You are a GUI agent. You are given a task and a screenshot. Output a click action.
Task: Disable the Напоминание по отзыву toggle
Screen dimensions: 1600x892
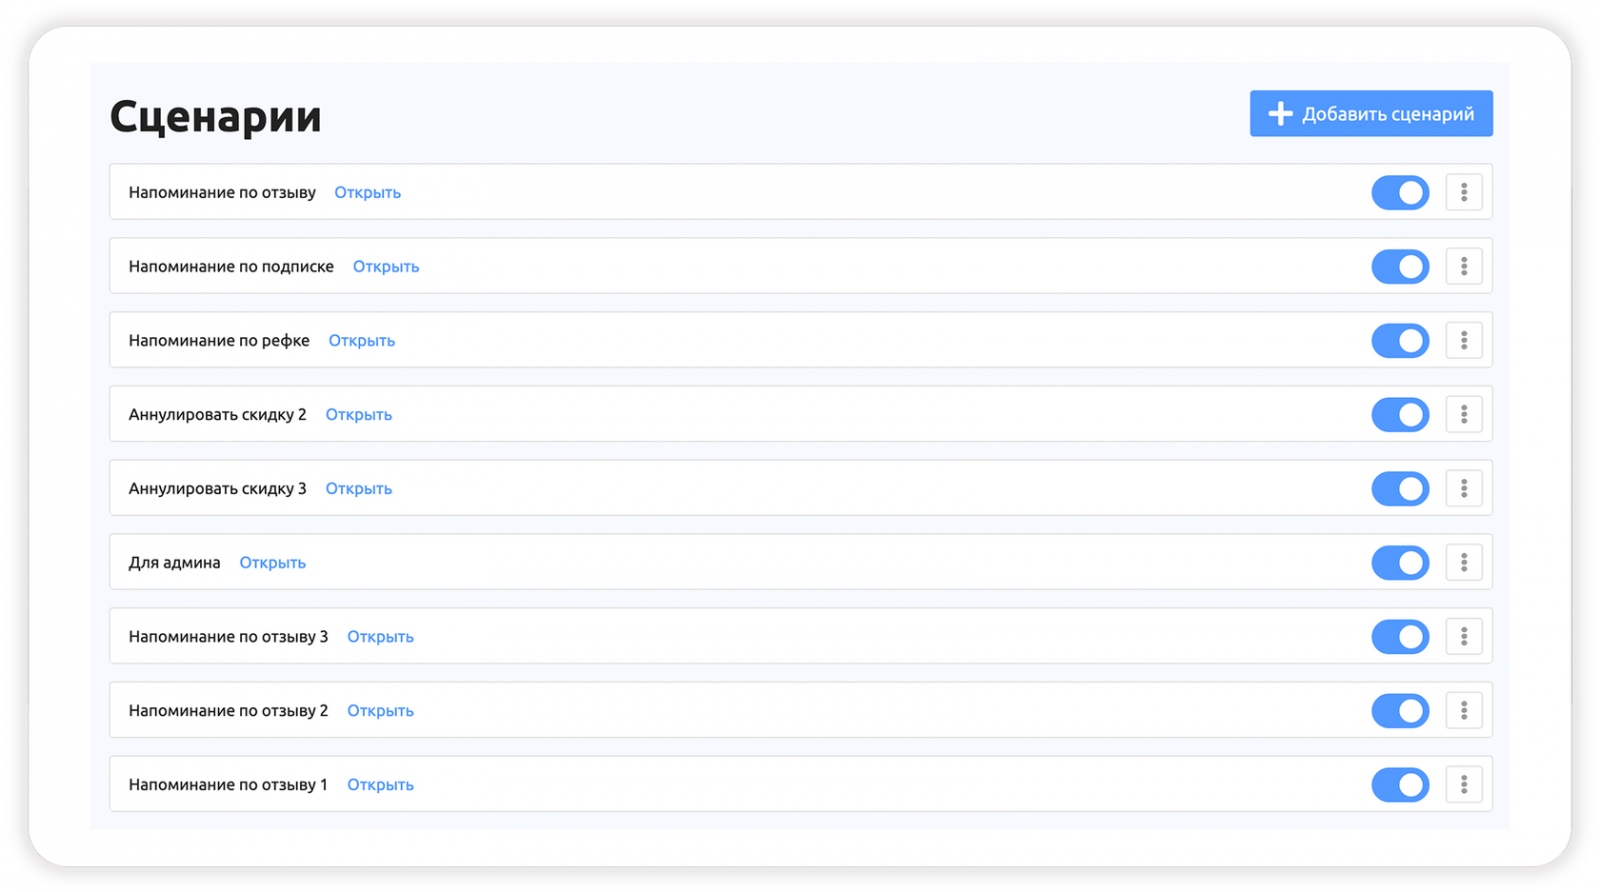pos(1400,193)
